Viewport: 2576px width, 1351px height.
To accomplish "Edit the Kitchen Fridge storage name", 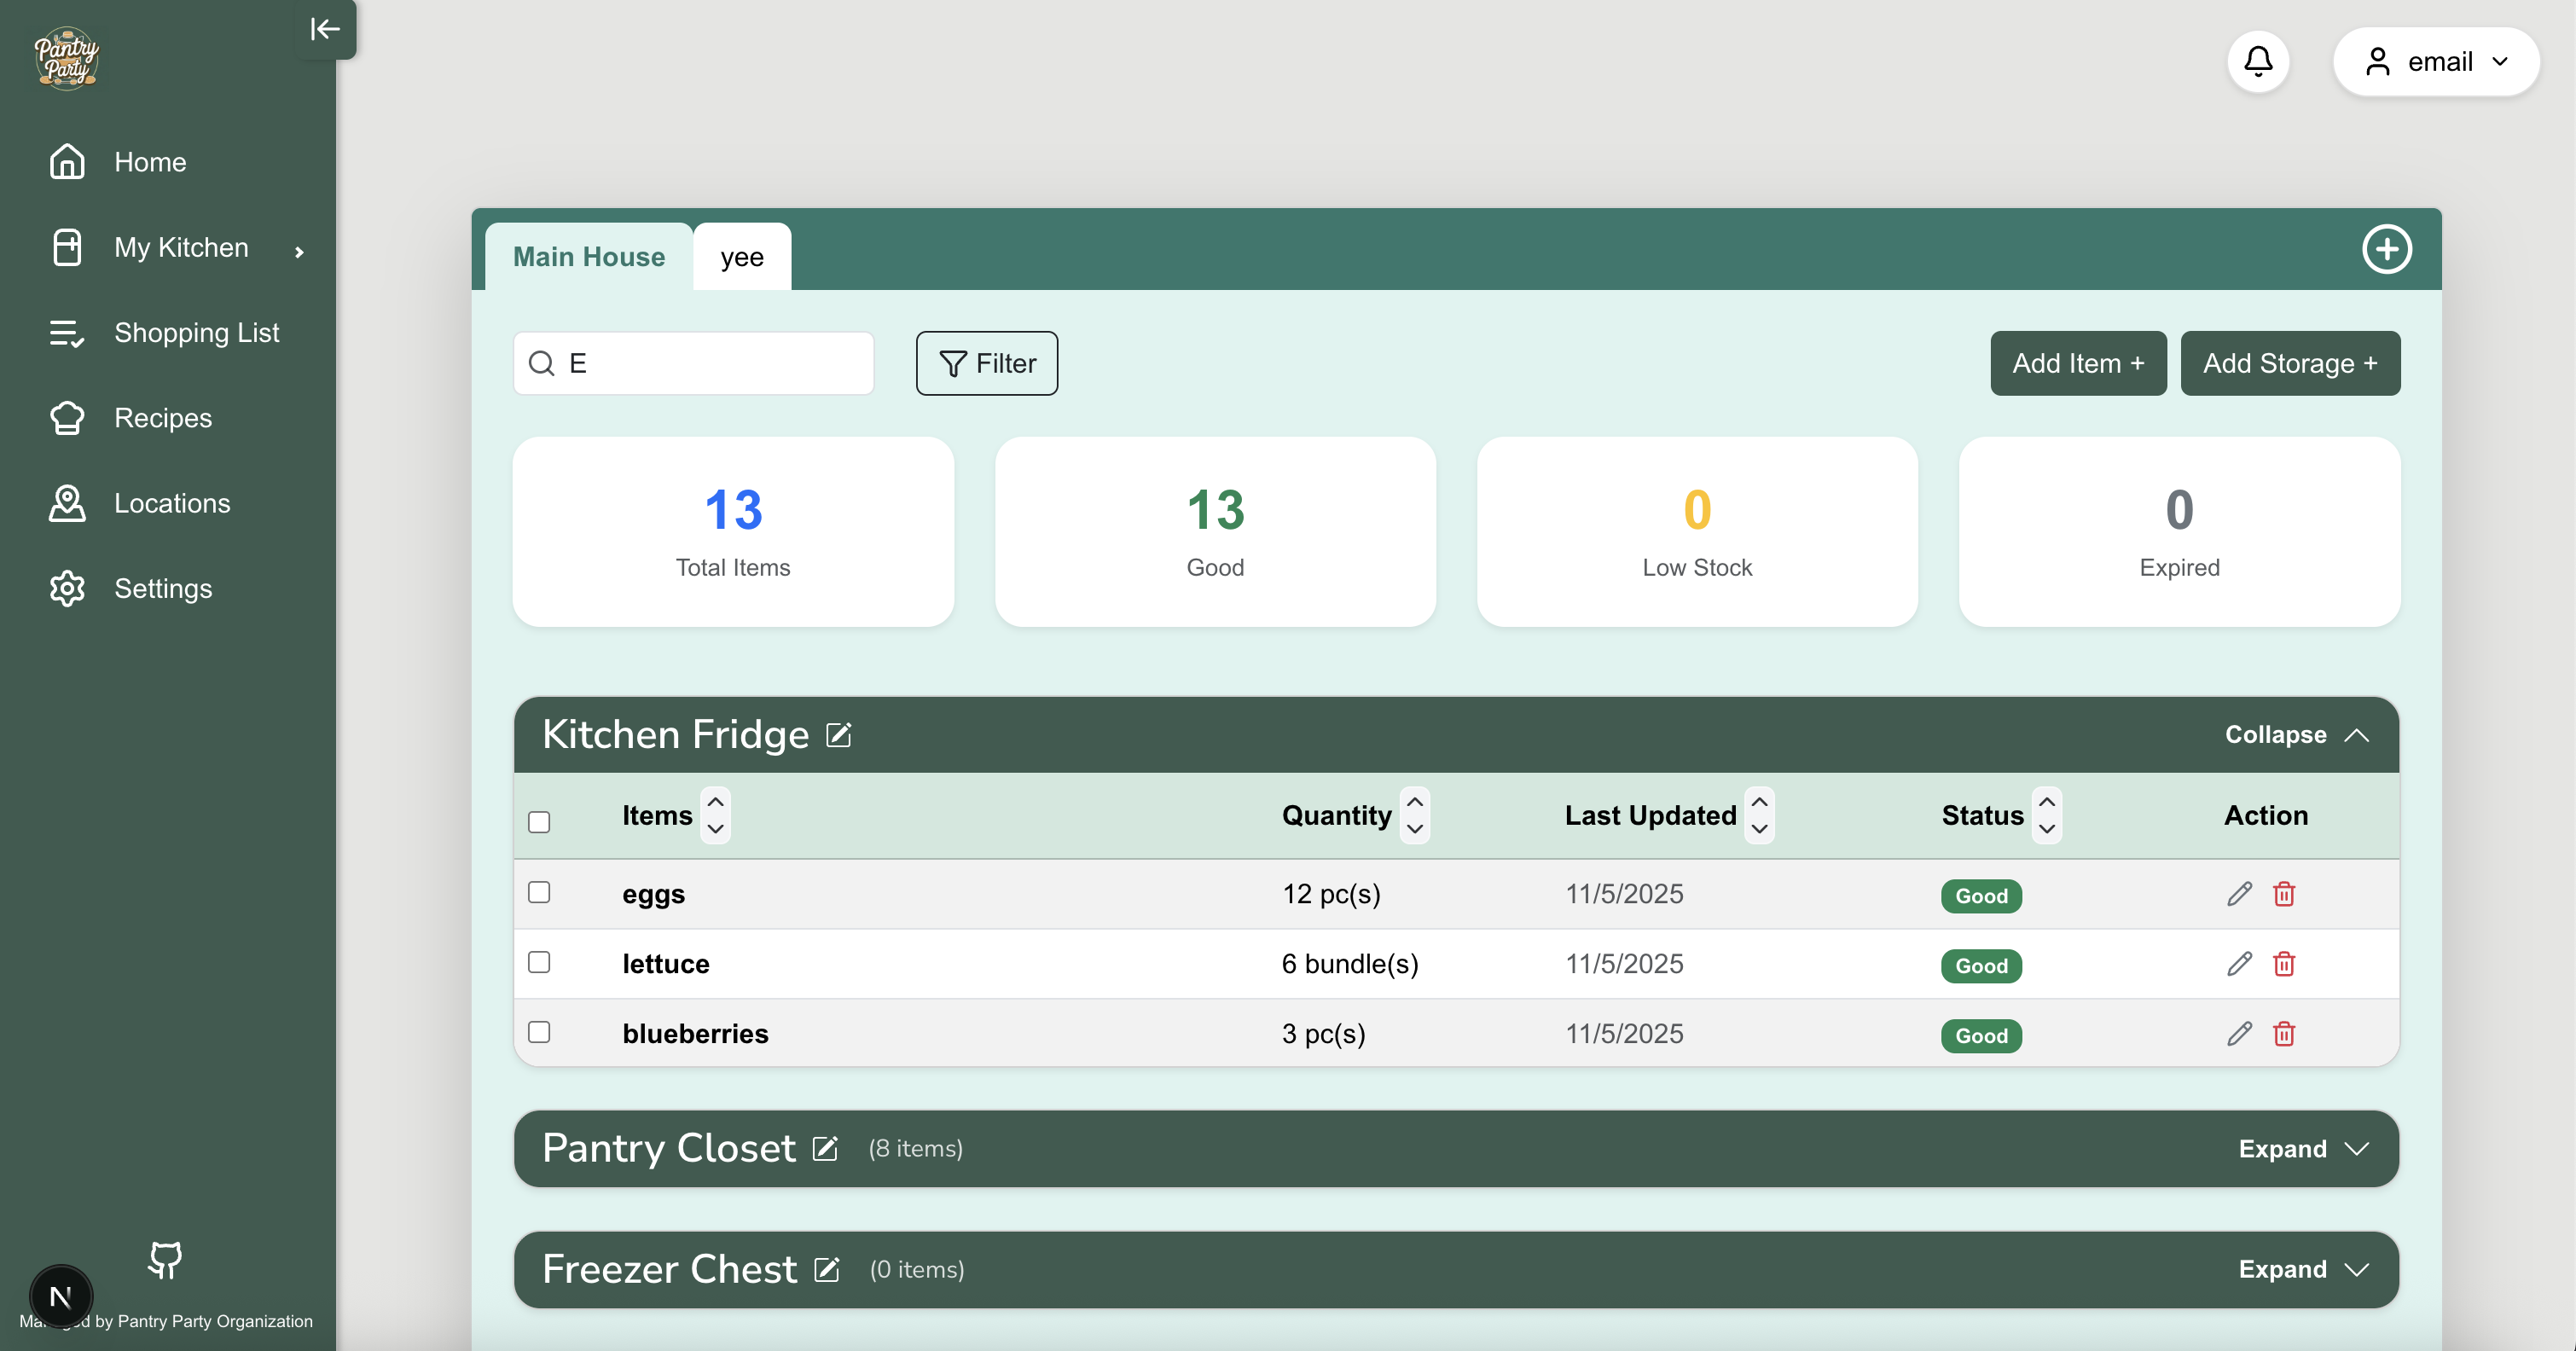I will pos(838,735).
